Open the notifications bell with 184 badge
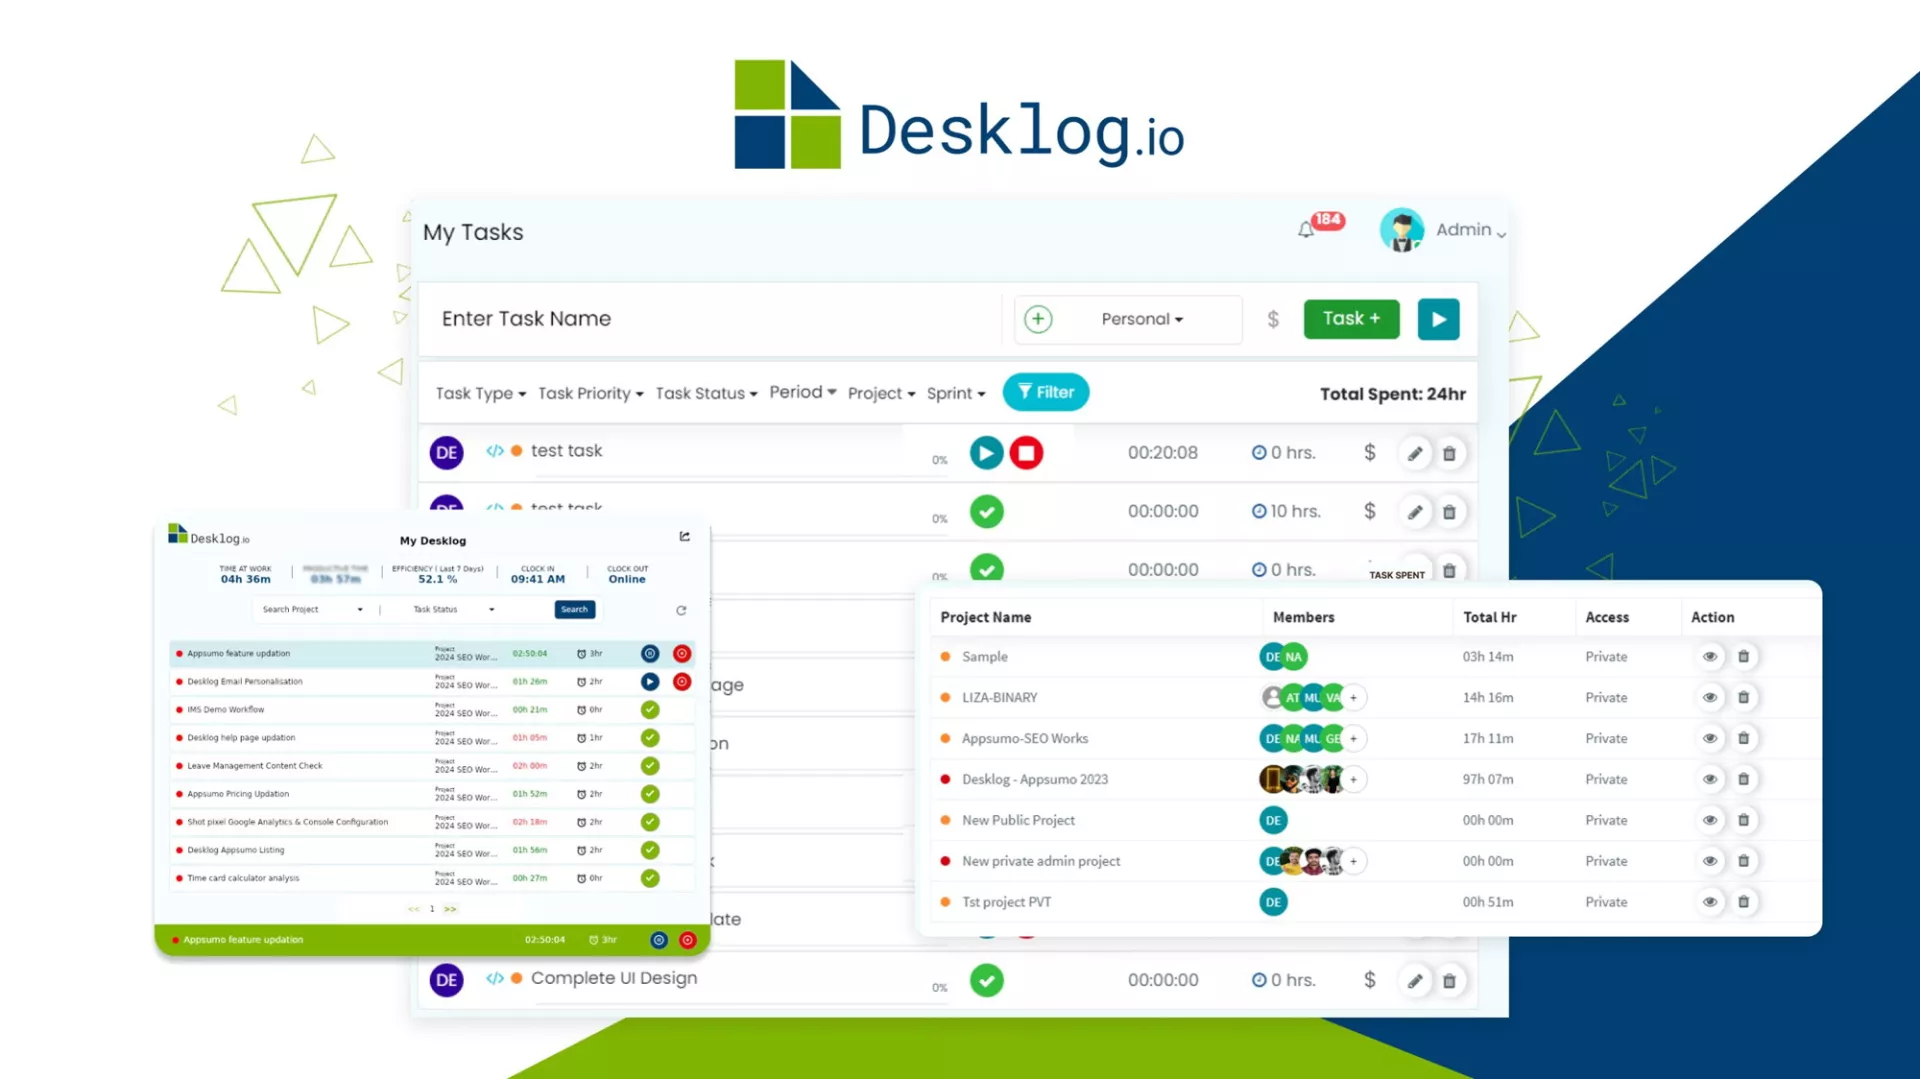 pyautogui.click(x=1306, y=230)
